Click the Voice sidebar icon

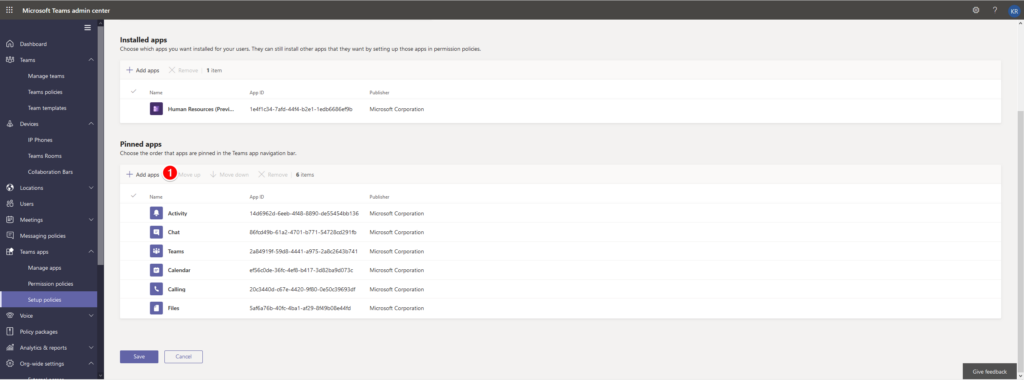[x=10, y=315]
